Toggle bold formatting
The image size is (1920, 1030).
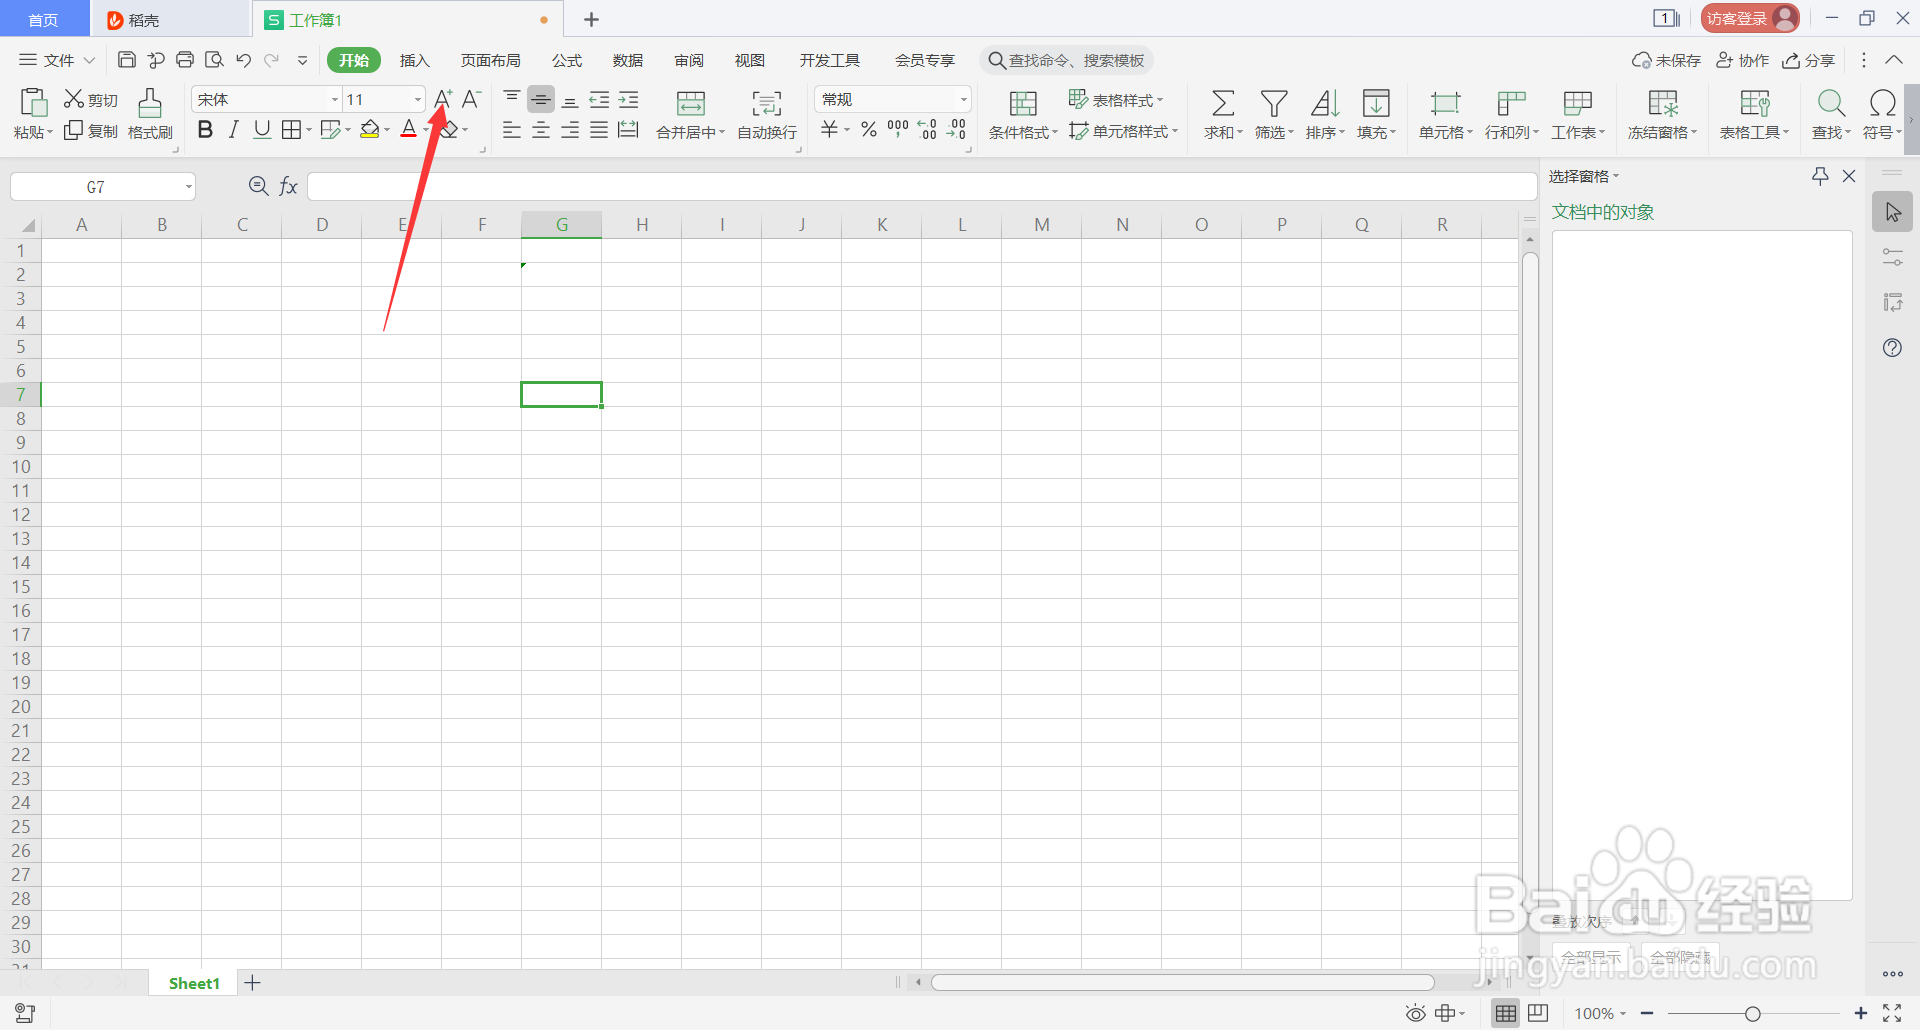point(205,129)
